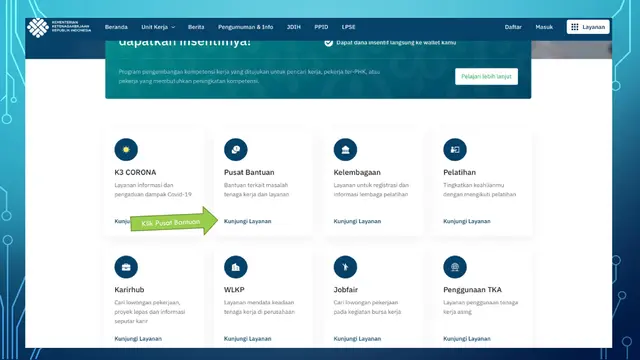Visit Kunjungi Layanan under Penggunaan TKA
The width and height of the screenshot is (640, 360).
pos(467,339)
